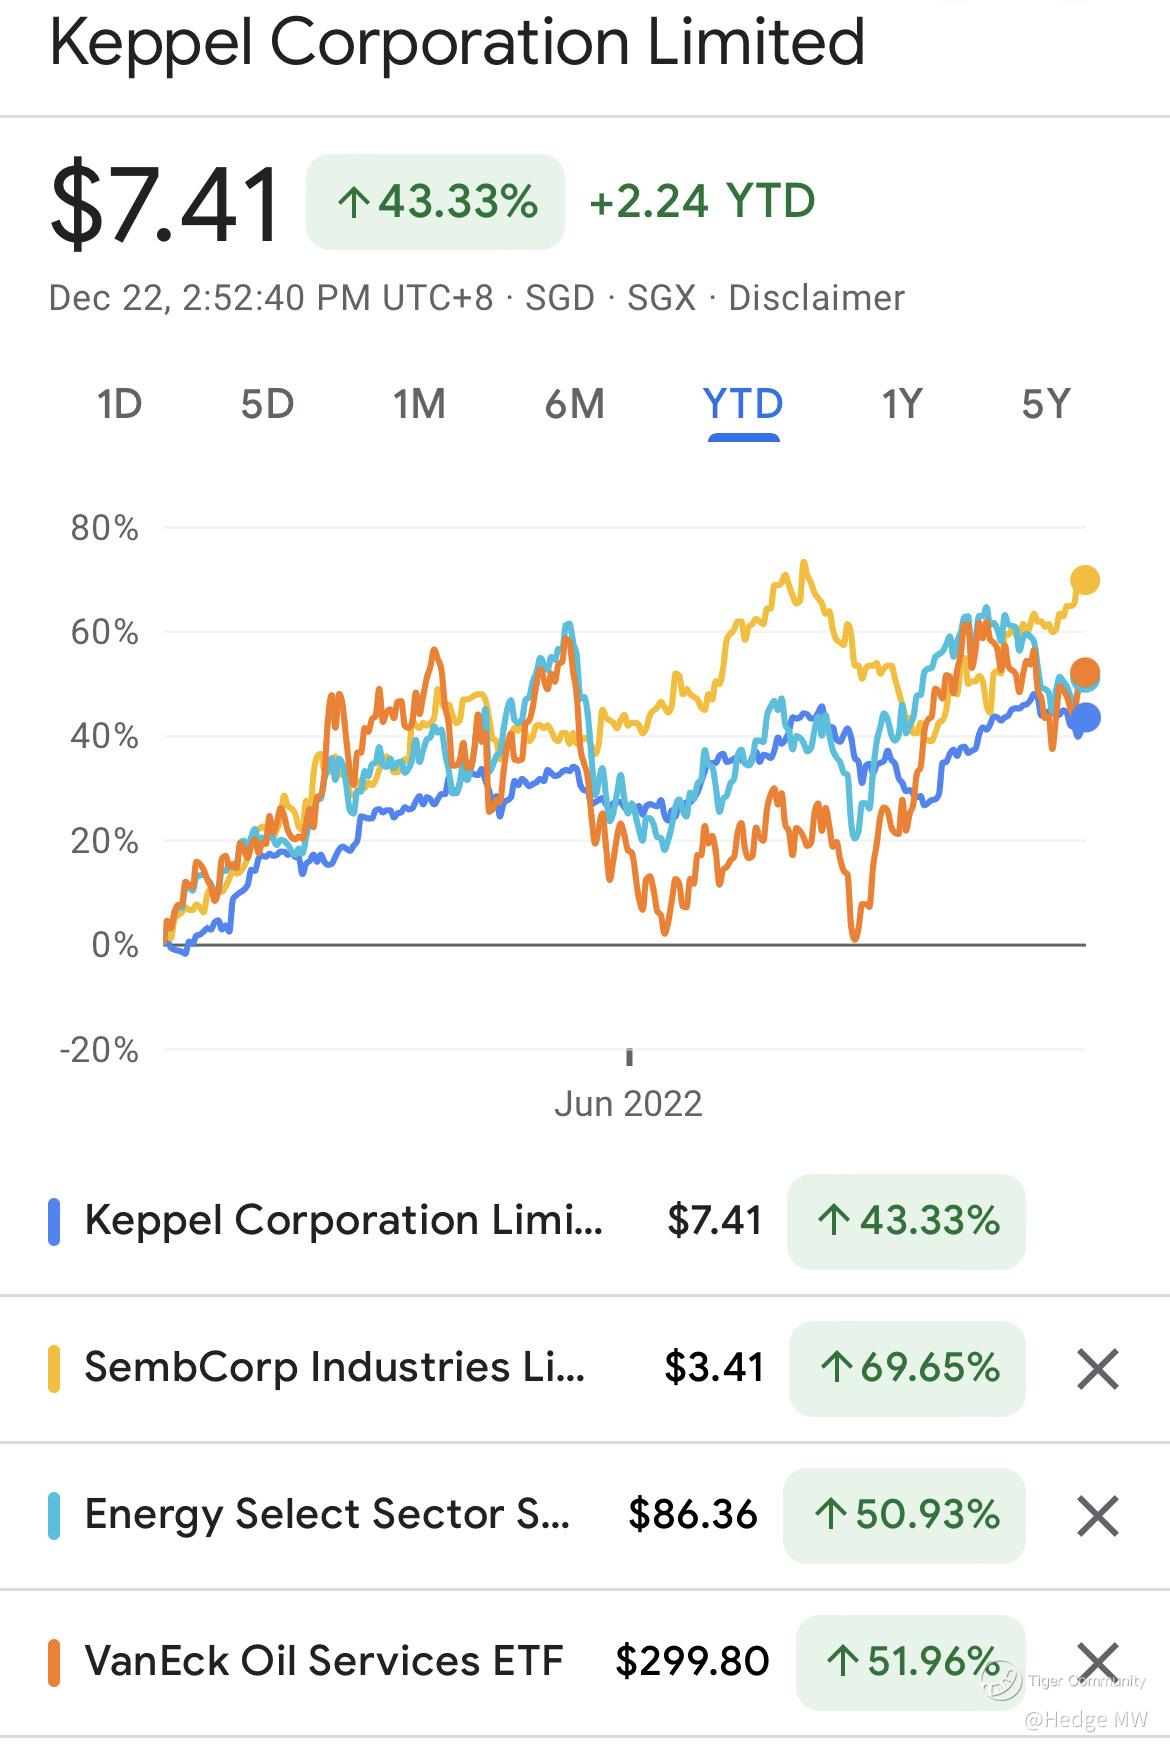The image size is (1170, 1746).
Task: Open VanEck Oil Services ETF name
Action: pos(324,1662)
